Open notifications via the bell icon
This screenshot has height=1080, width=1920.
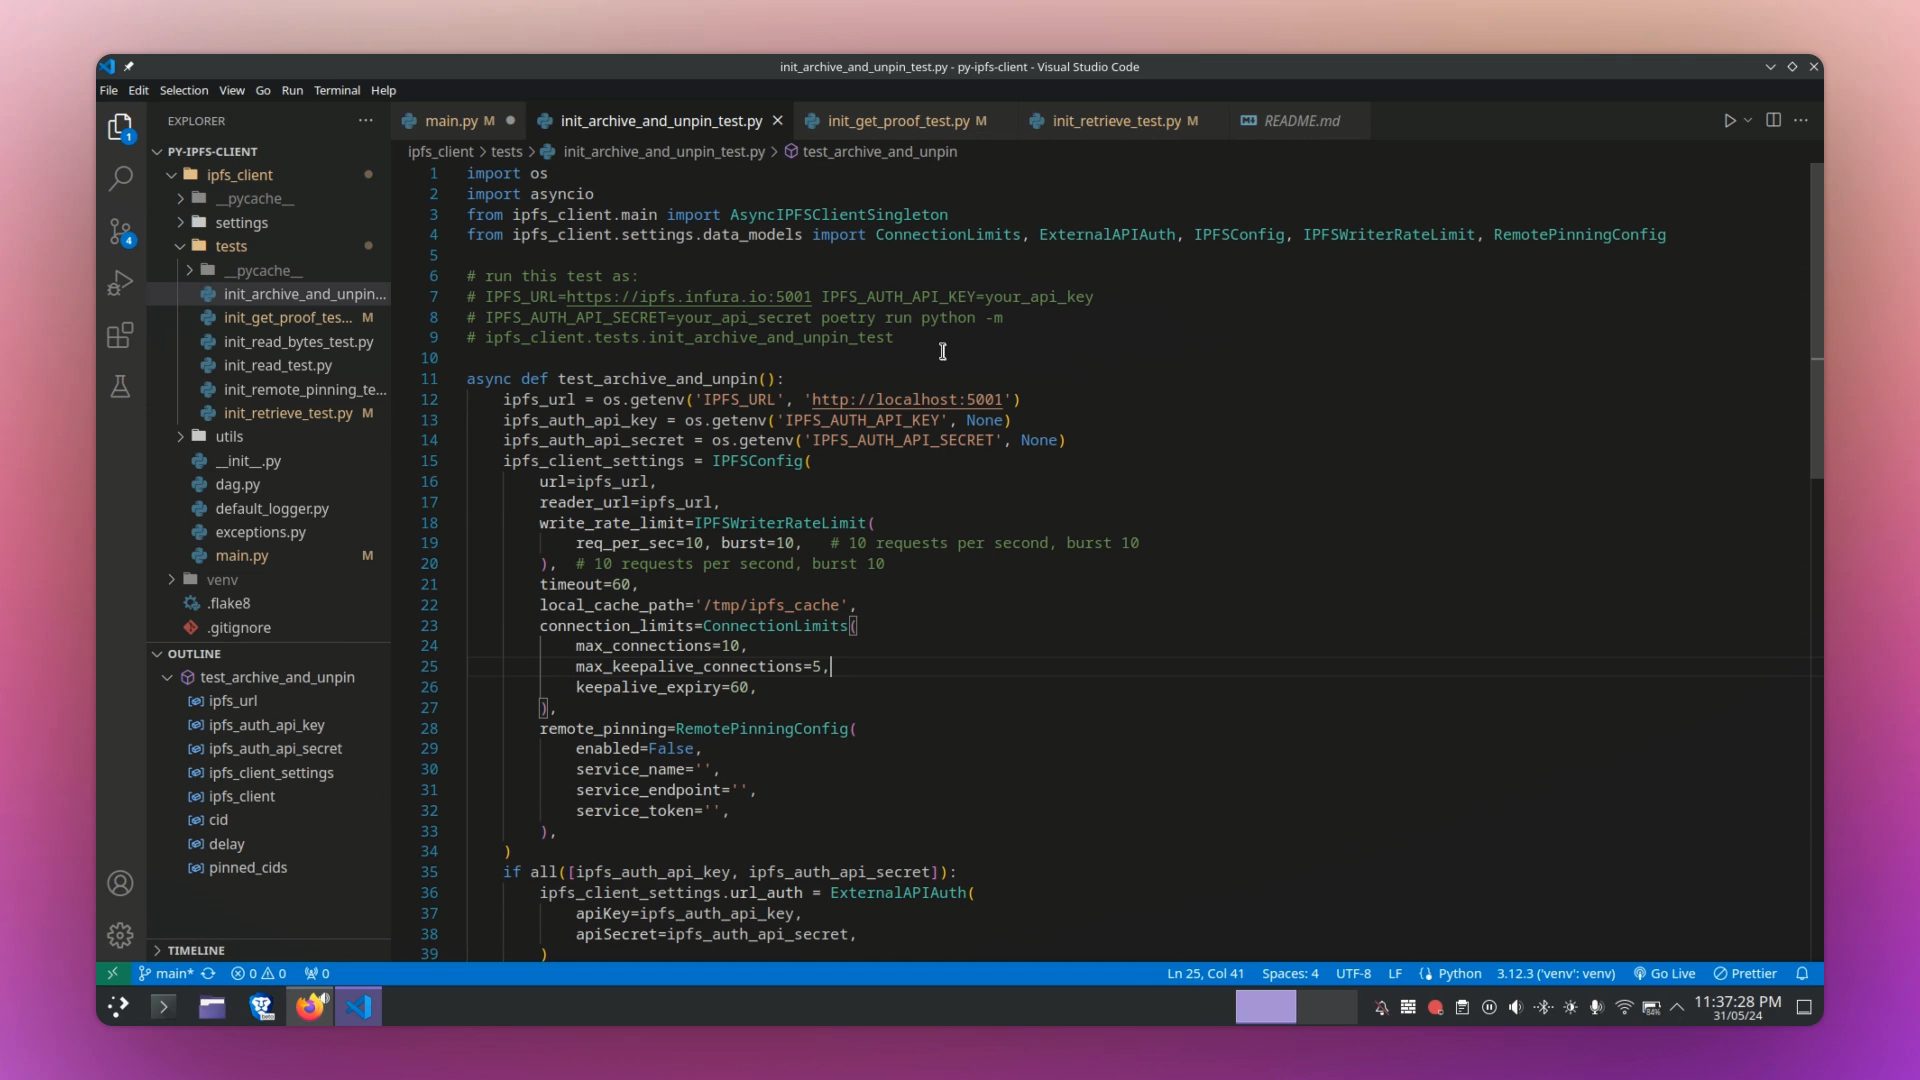(1802, 973)
